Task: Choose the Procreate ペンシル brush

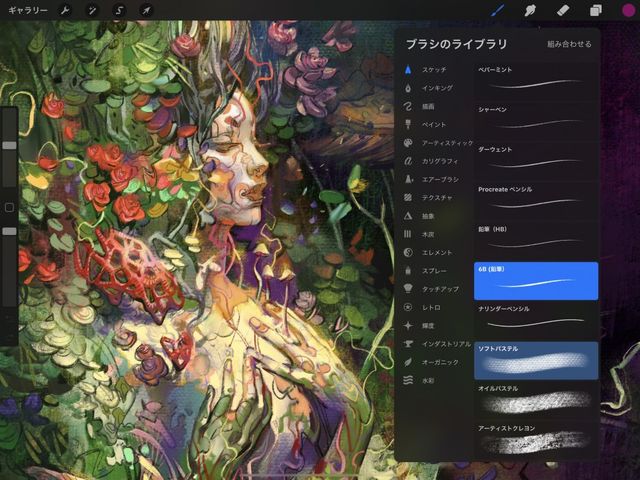Action: [536, 200]
